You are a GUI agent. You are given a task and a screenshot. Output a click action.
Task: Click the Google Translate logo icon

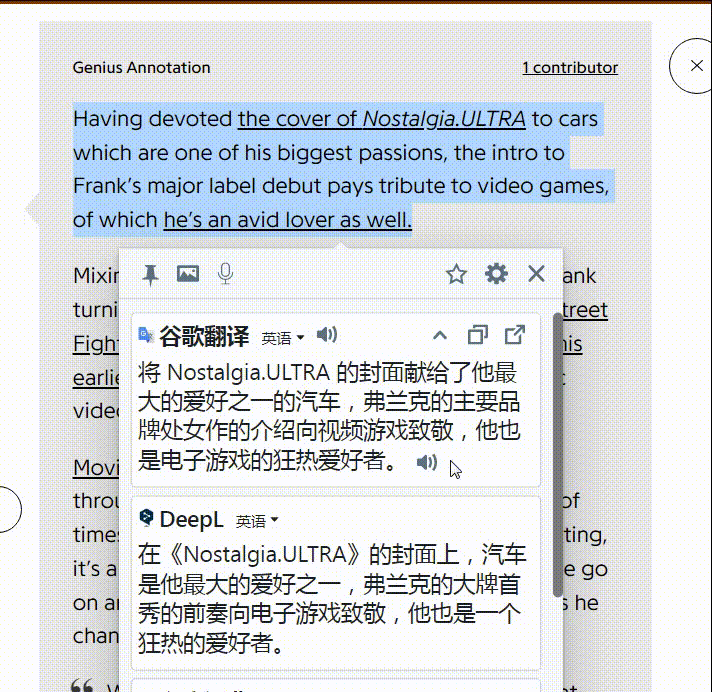point(146,335)
